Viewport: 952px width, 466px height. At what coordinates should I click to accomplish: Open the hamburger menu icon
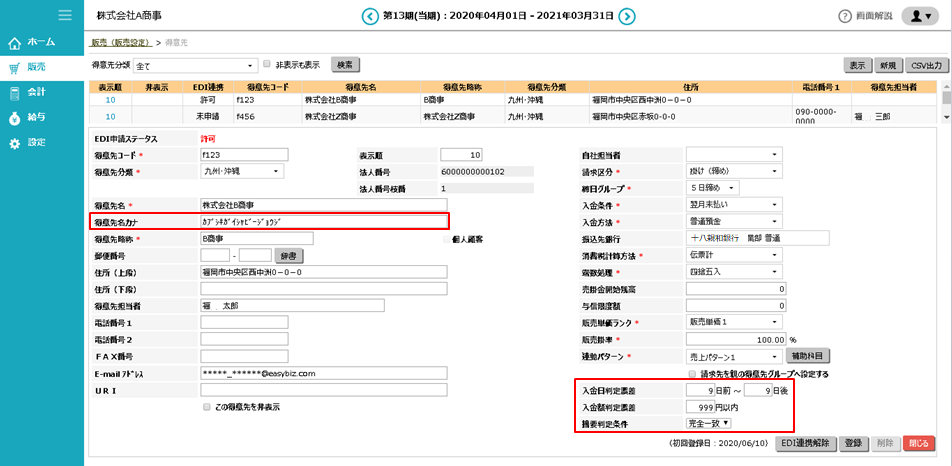click(x=64, y=15)
